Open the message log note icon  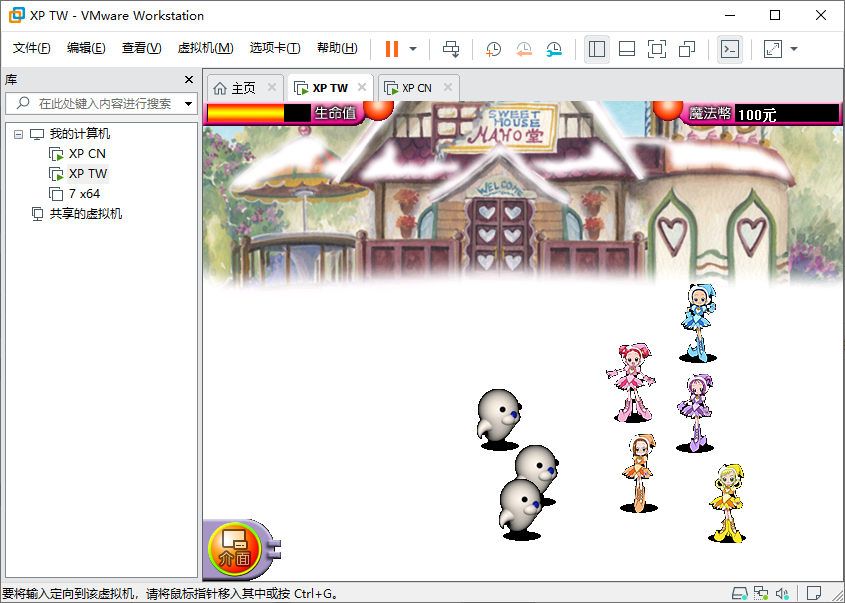[814, 593]
